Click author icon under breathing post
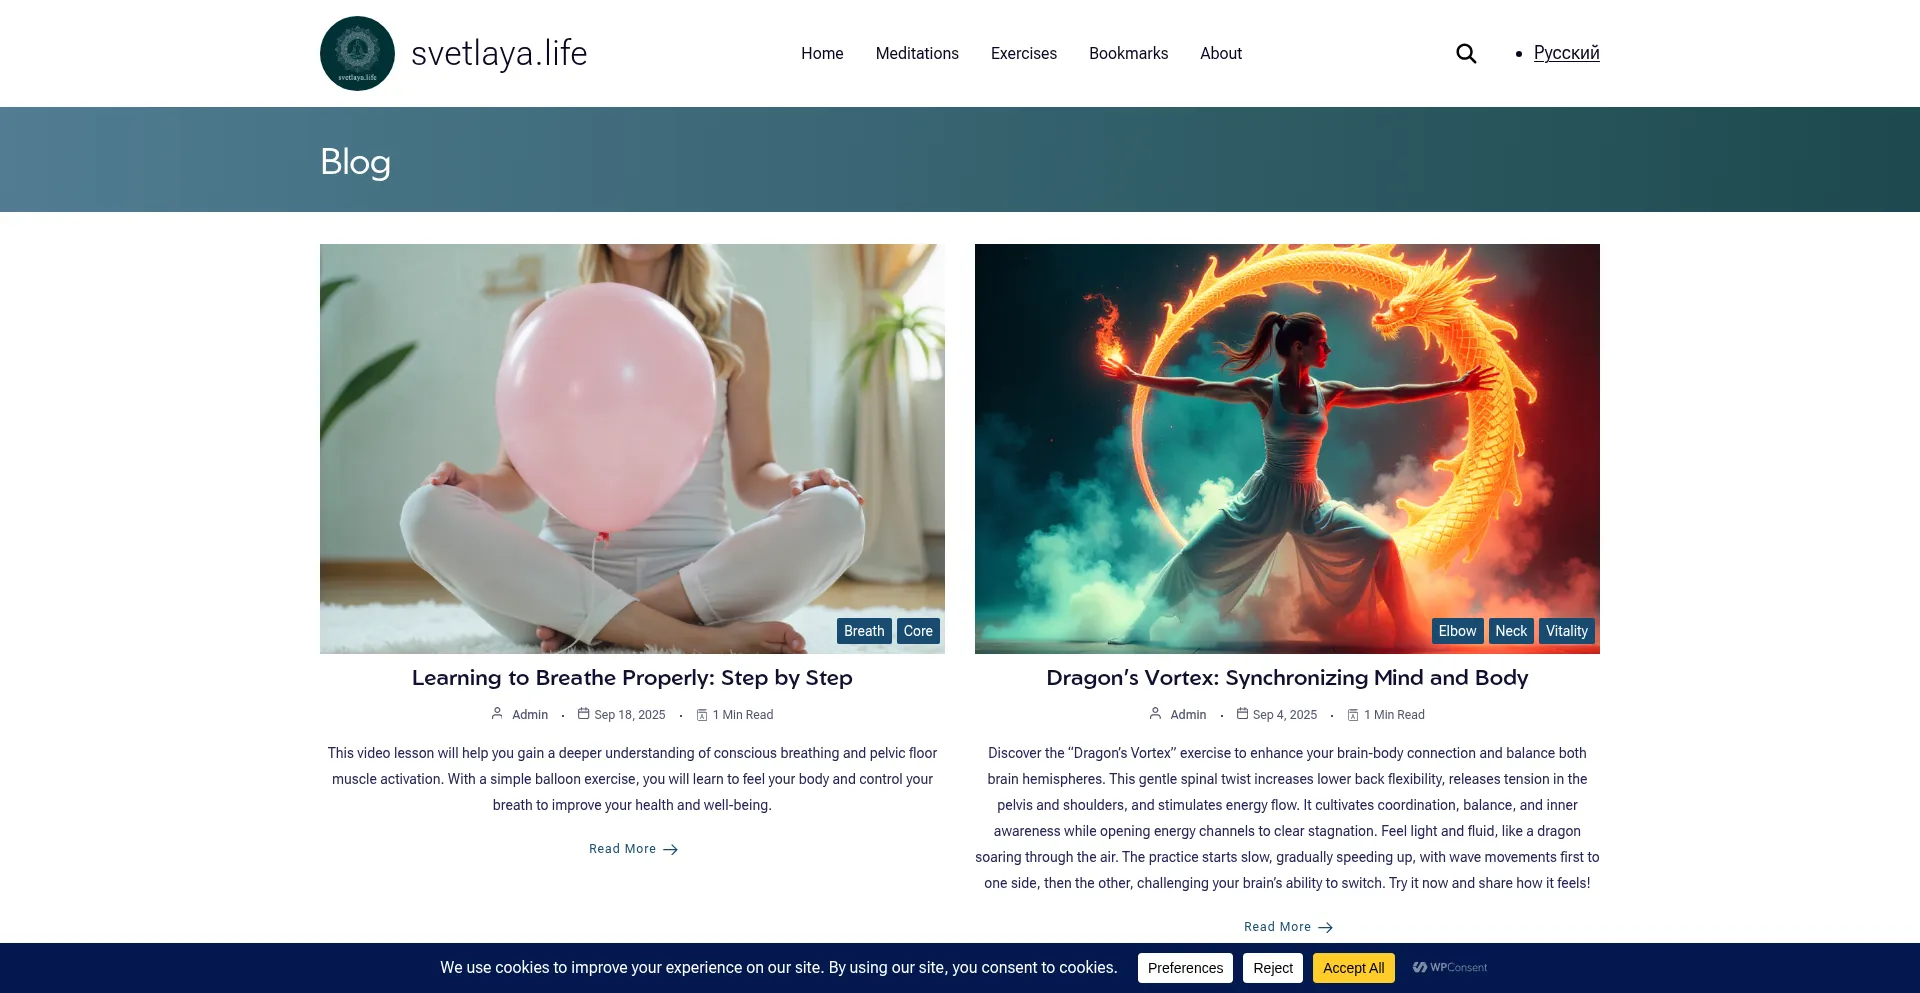The image size is (1920, 993). (497, 714)
